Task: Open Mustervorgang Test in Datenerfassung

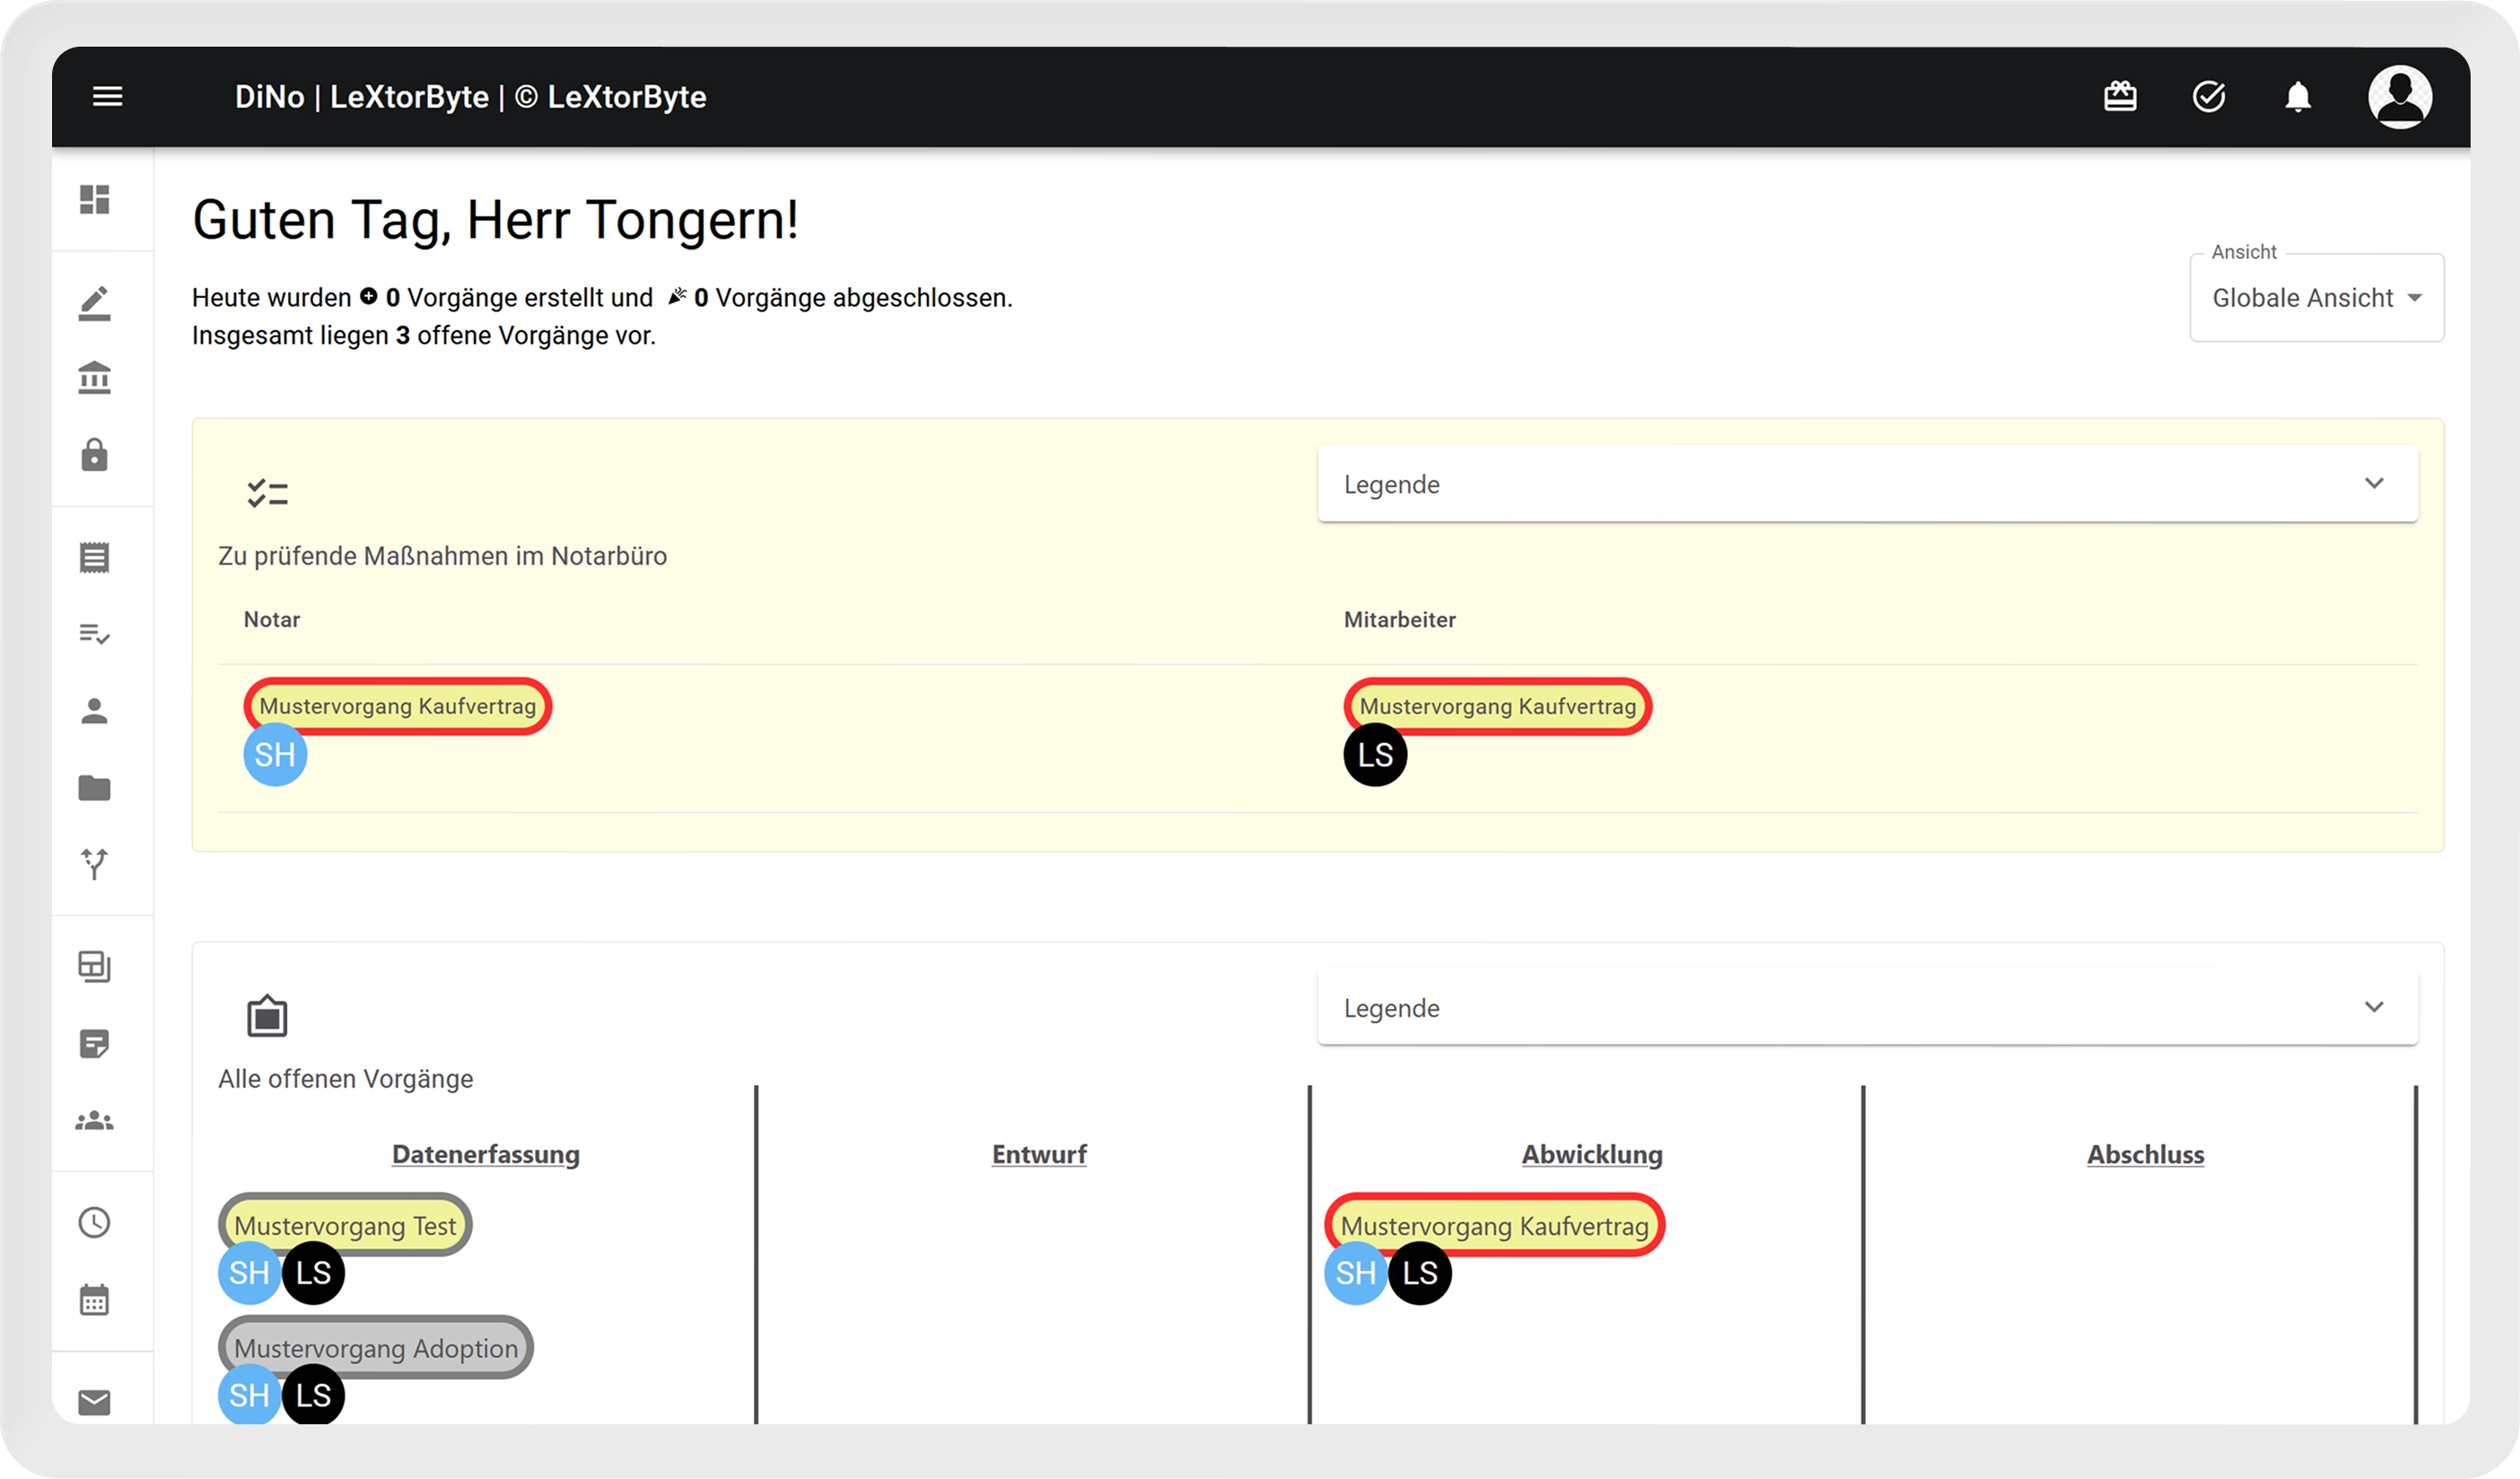Action: [345, 1225]
